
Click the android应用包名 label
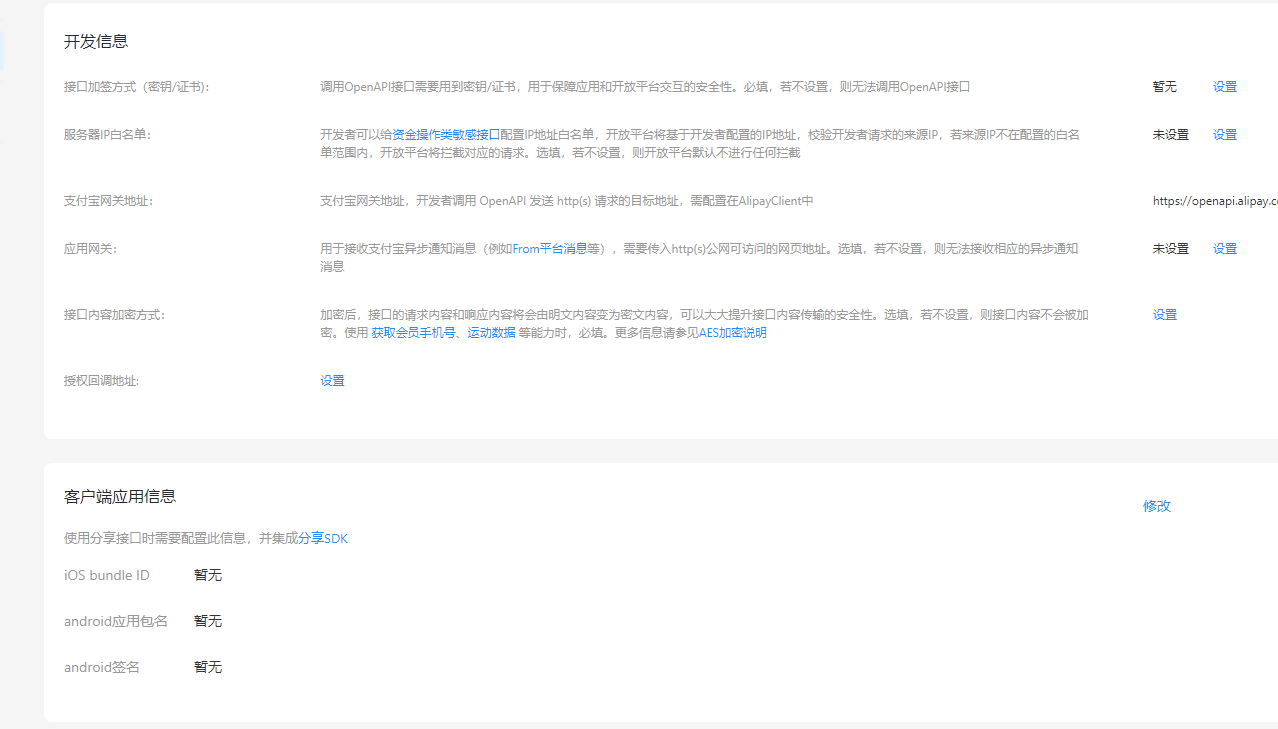click(116, 621)
